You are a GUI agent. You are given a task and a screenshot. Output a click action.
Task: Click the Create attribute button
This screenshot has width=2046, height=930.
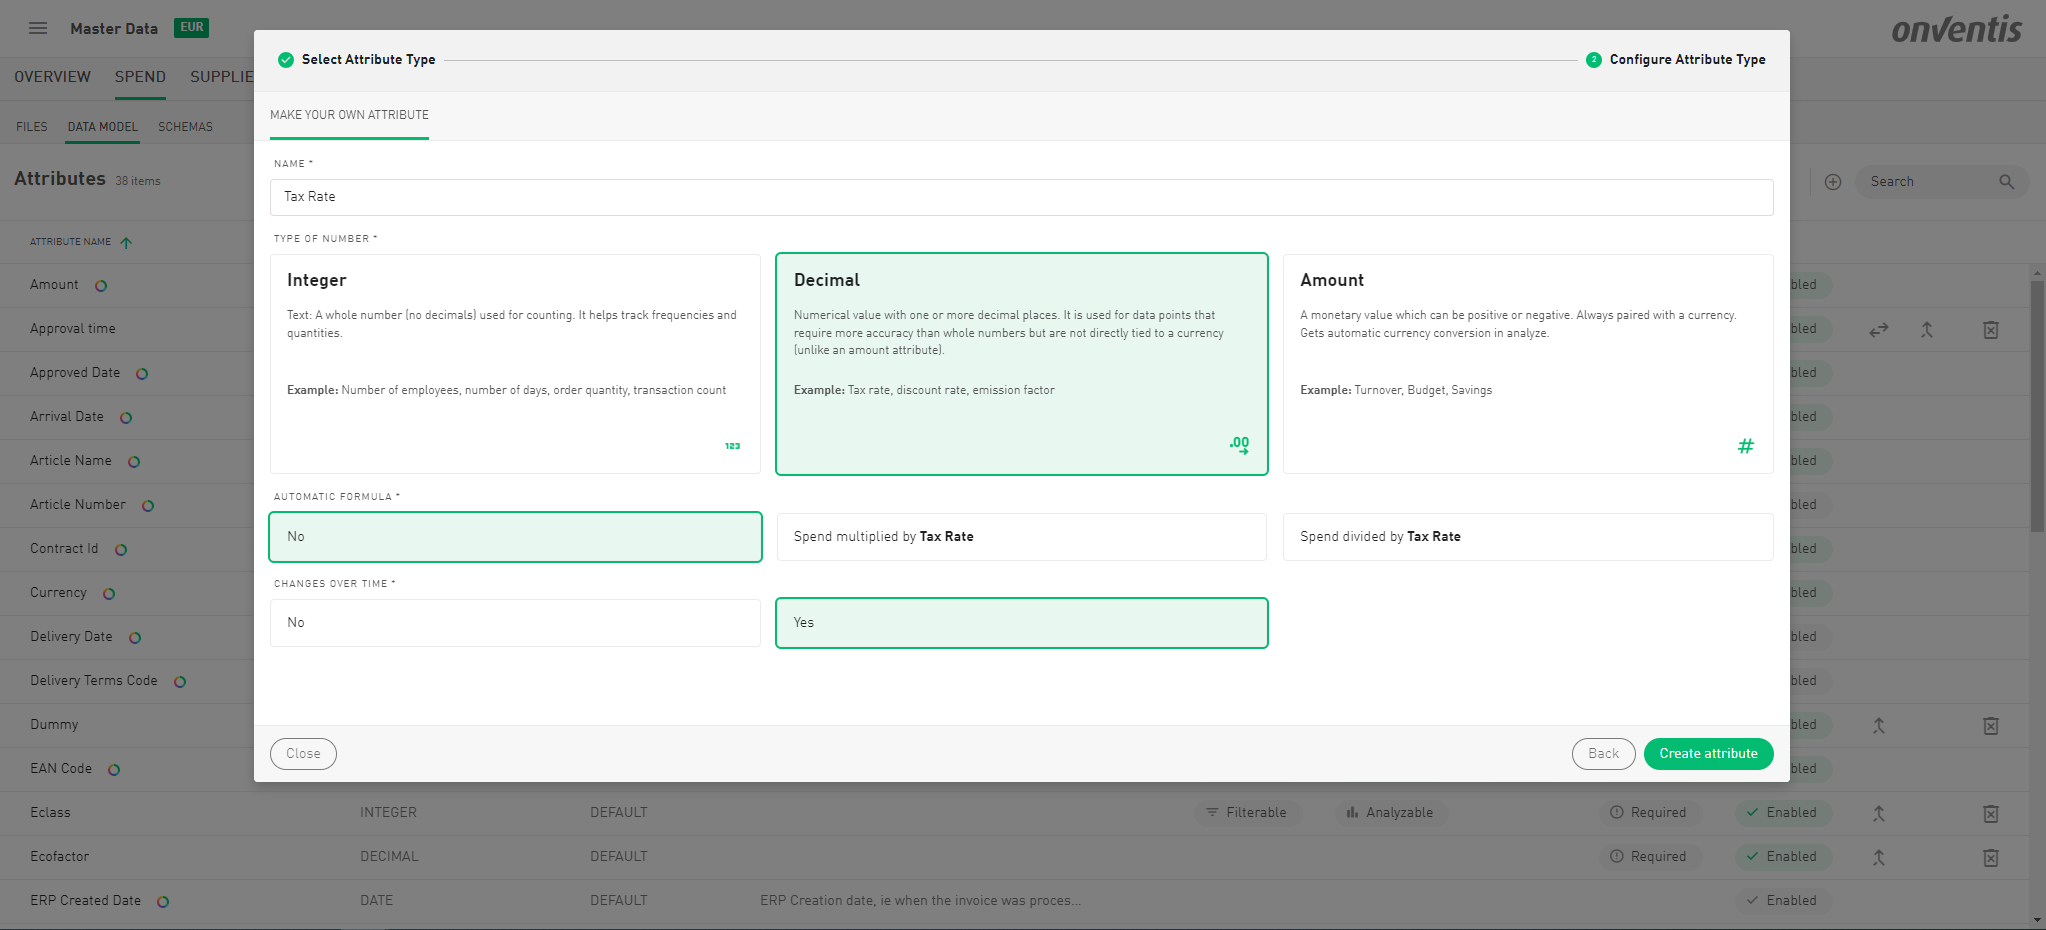click(x=1708, y=754)
